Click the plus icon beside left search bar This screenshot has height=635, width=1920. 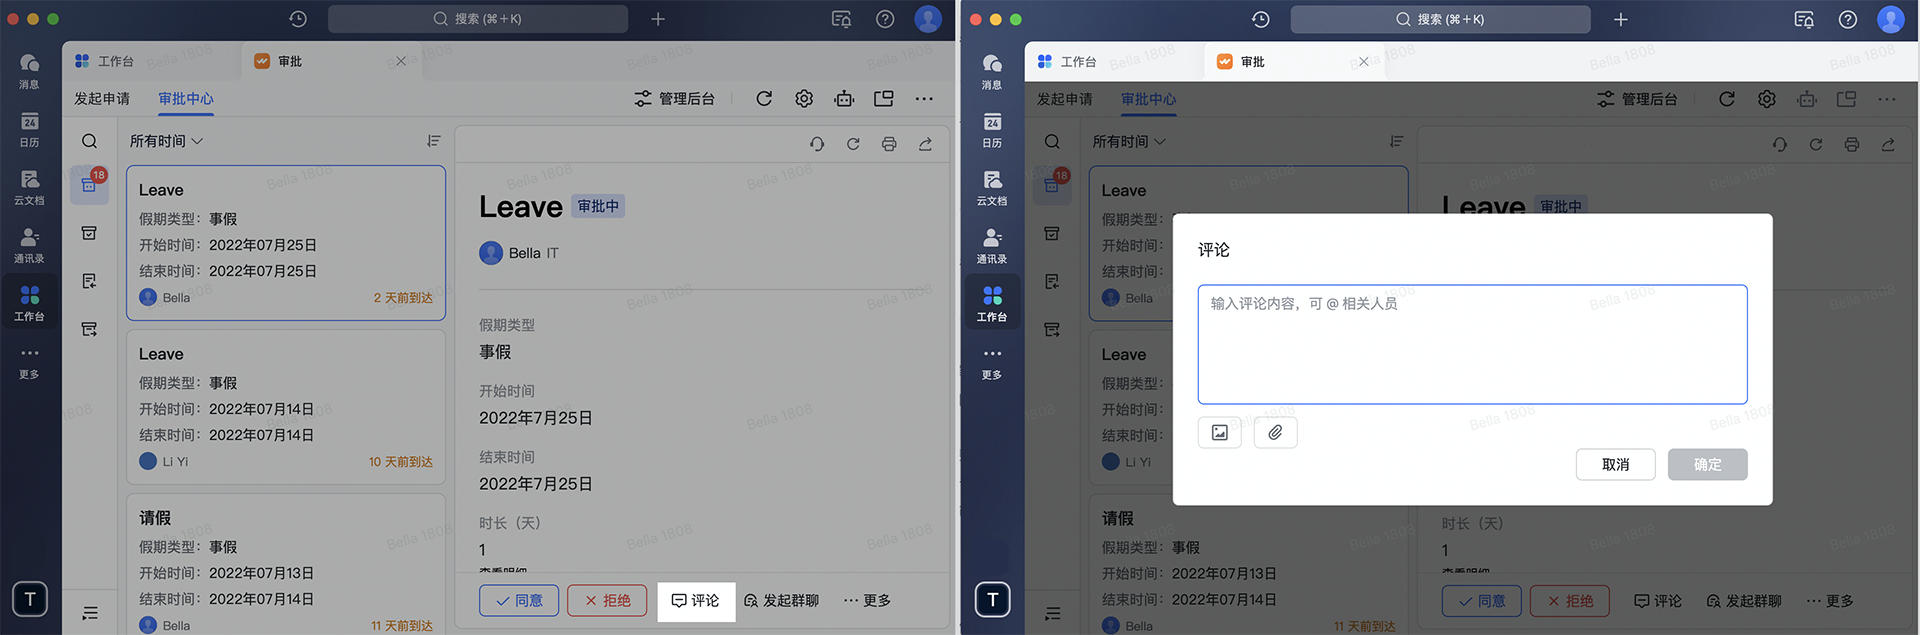[658, 19]
